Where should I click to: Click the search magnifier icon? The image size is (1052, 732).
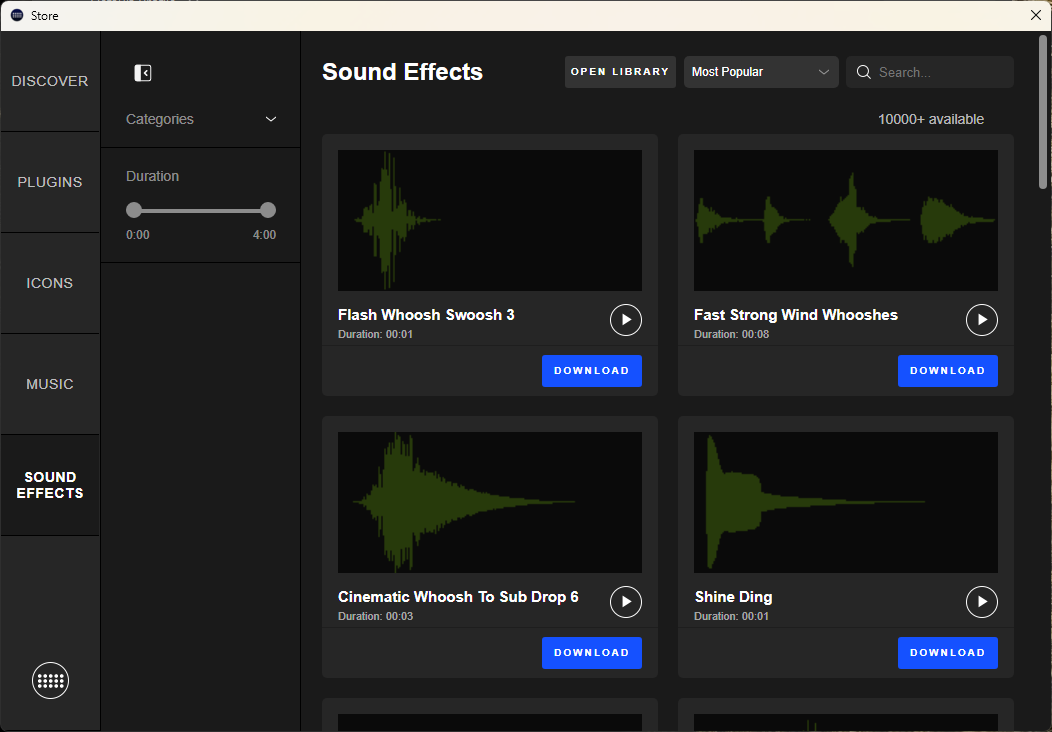[864, 72]
